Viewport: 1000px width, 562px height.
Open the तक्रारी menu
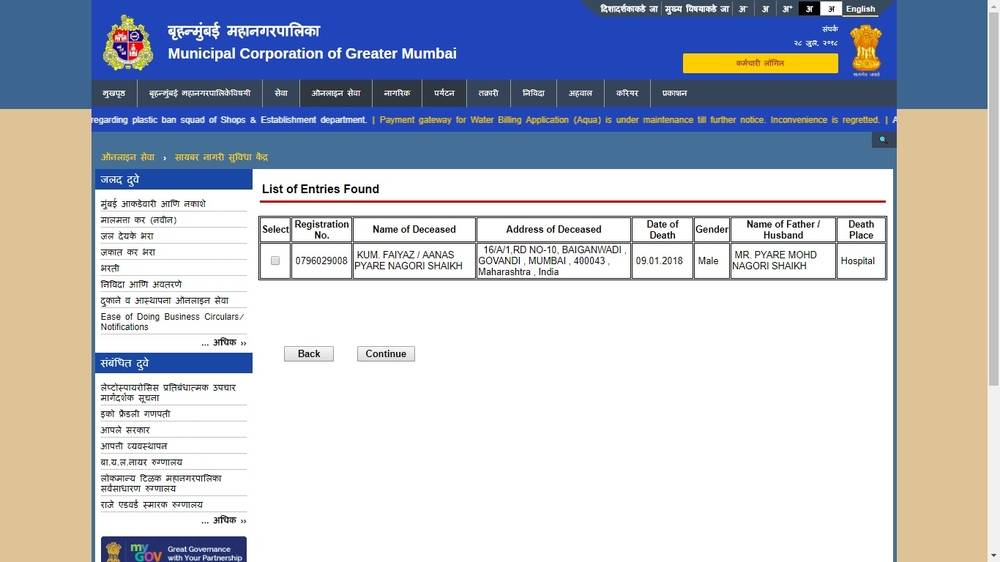[488, 93]
